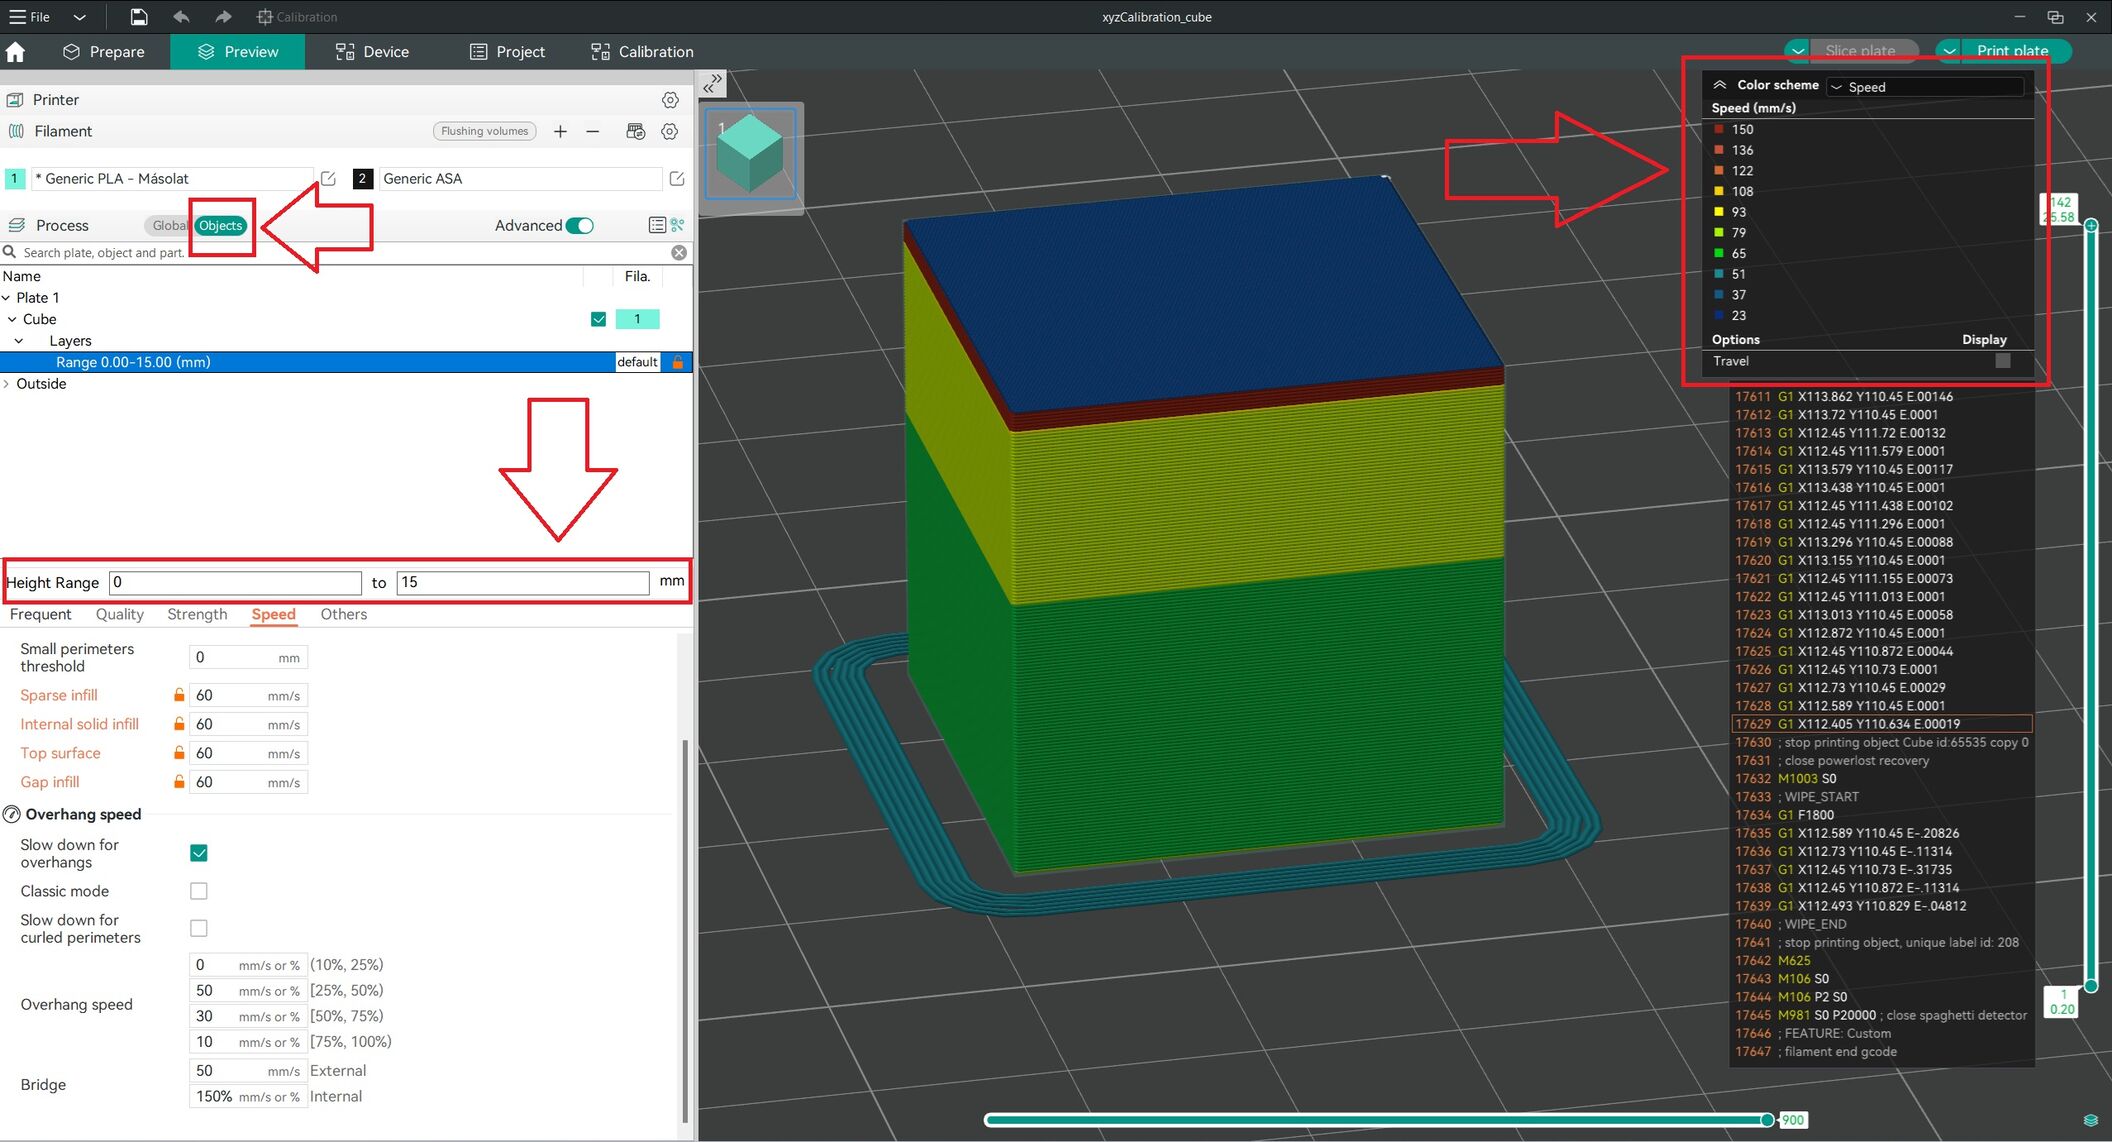Select the Range 0.00-15.00 (mm) row
The height and width of the screenshot is (1142, 2112).
click(346, 362)
